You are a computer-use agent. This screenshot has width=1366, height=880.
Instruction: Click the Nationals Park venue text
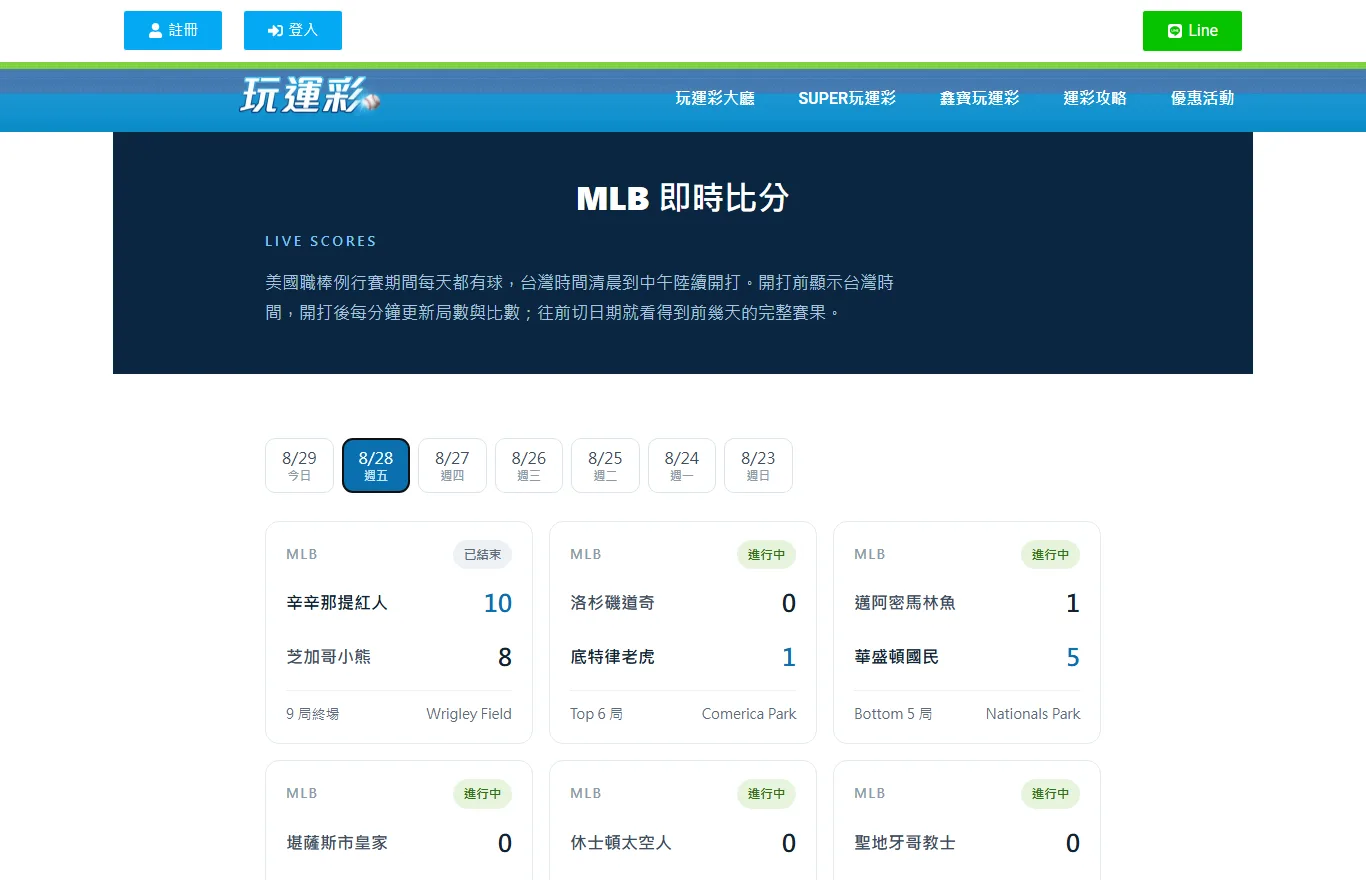[x=1033, y=714]
